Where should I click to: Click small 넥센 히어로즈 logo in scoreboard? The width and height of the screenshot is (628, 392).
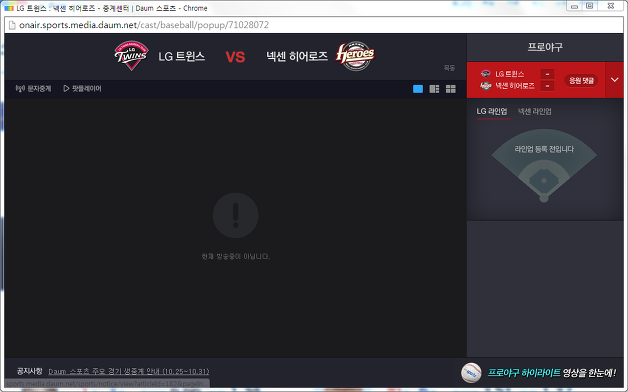click(x=485, y=86)
